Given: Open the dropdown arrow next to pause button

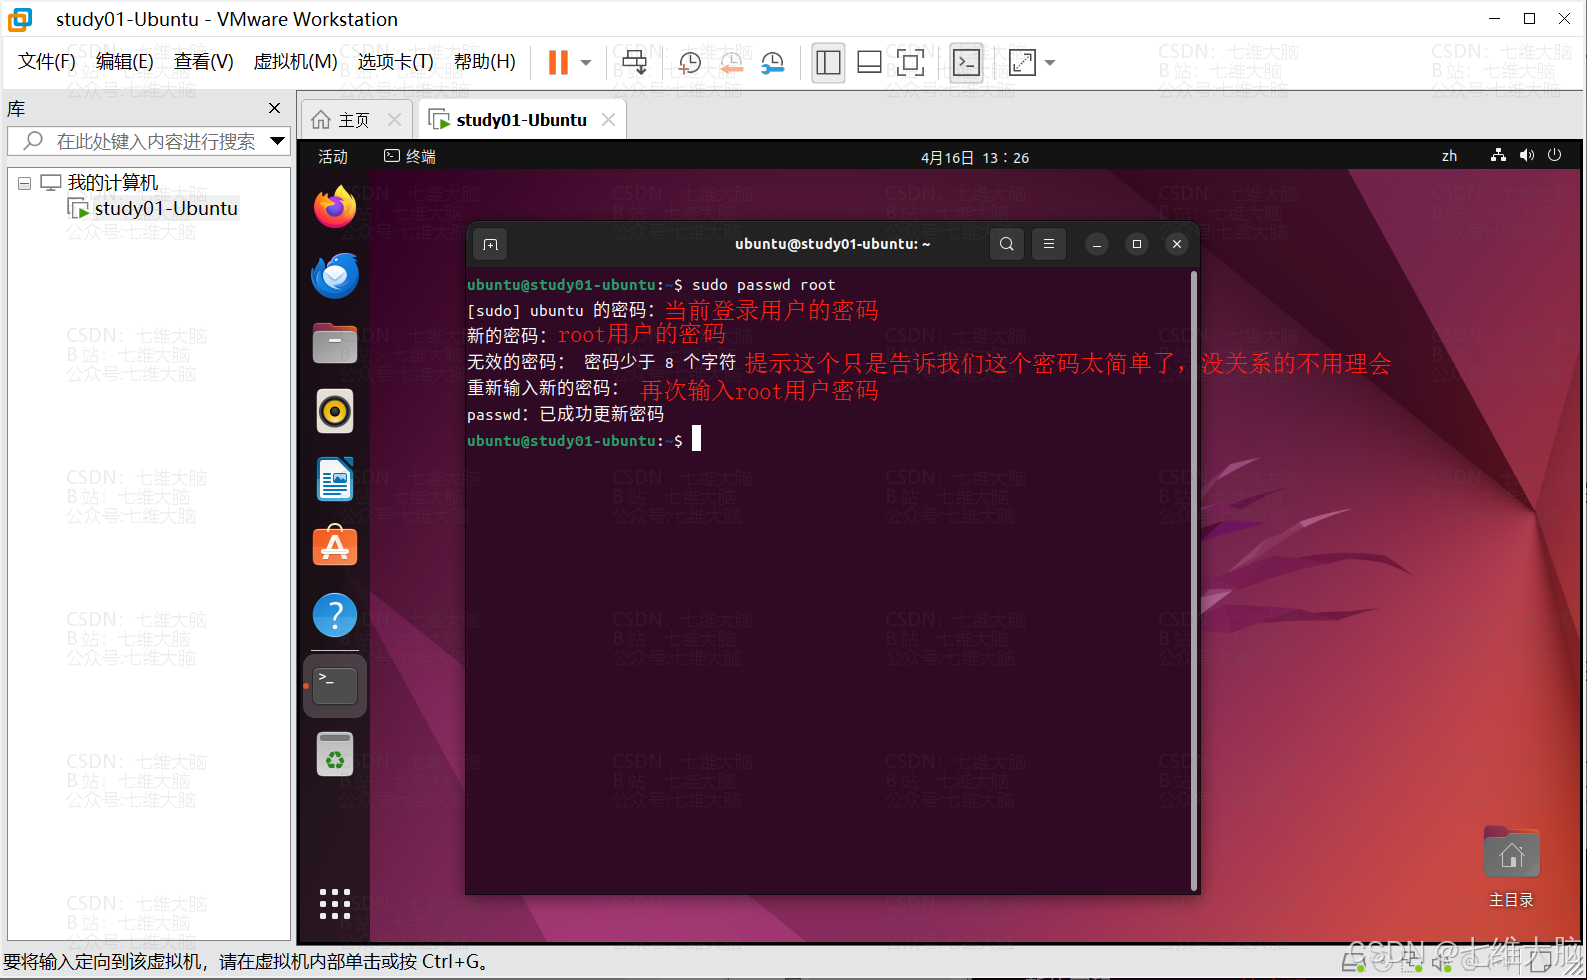Looking at the screenshot, I should (586, 62).
